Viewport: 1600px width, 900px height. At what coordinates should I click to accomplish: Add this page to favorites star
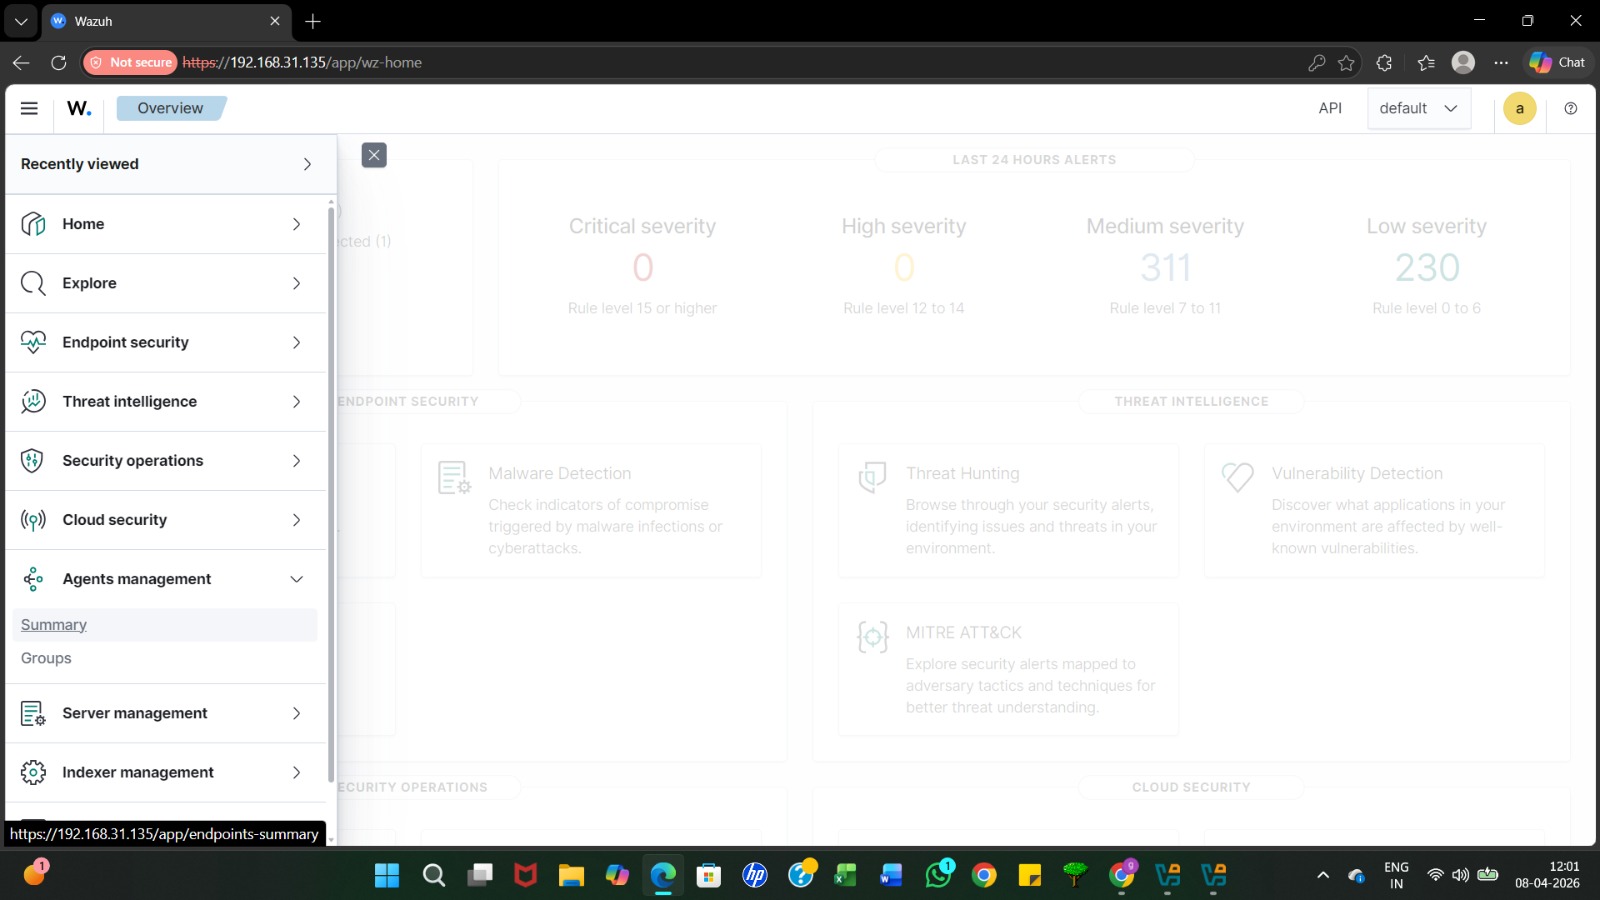1347,62
